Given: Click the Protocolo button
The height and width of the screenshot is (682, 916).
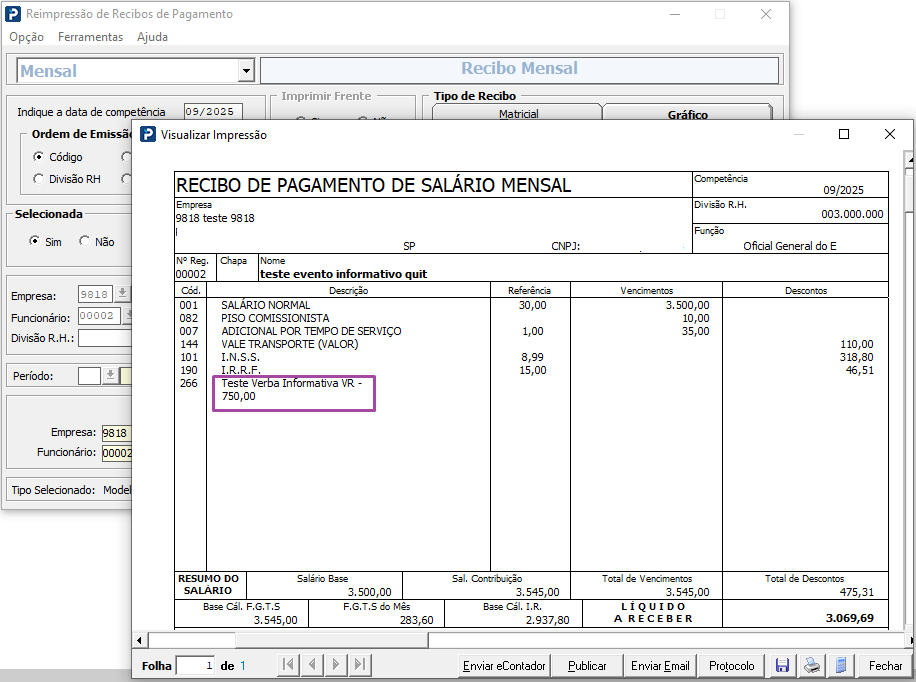Looking at the screenshot, I should (731, 666).
